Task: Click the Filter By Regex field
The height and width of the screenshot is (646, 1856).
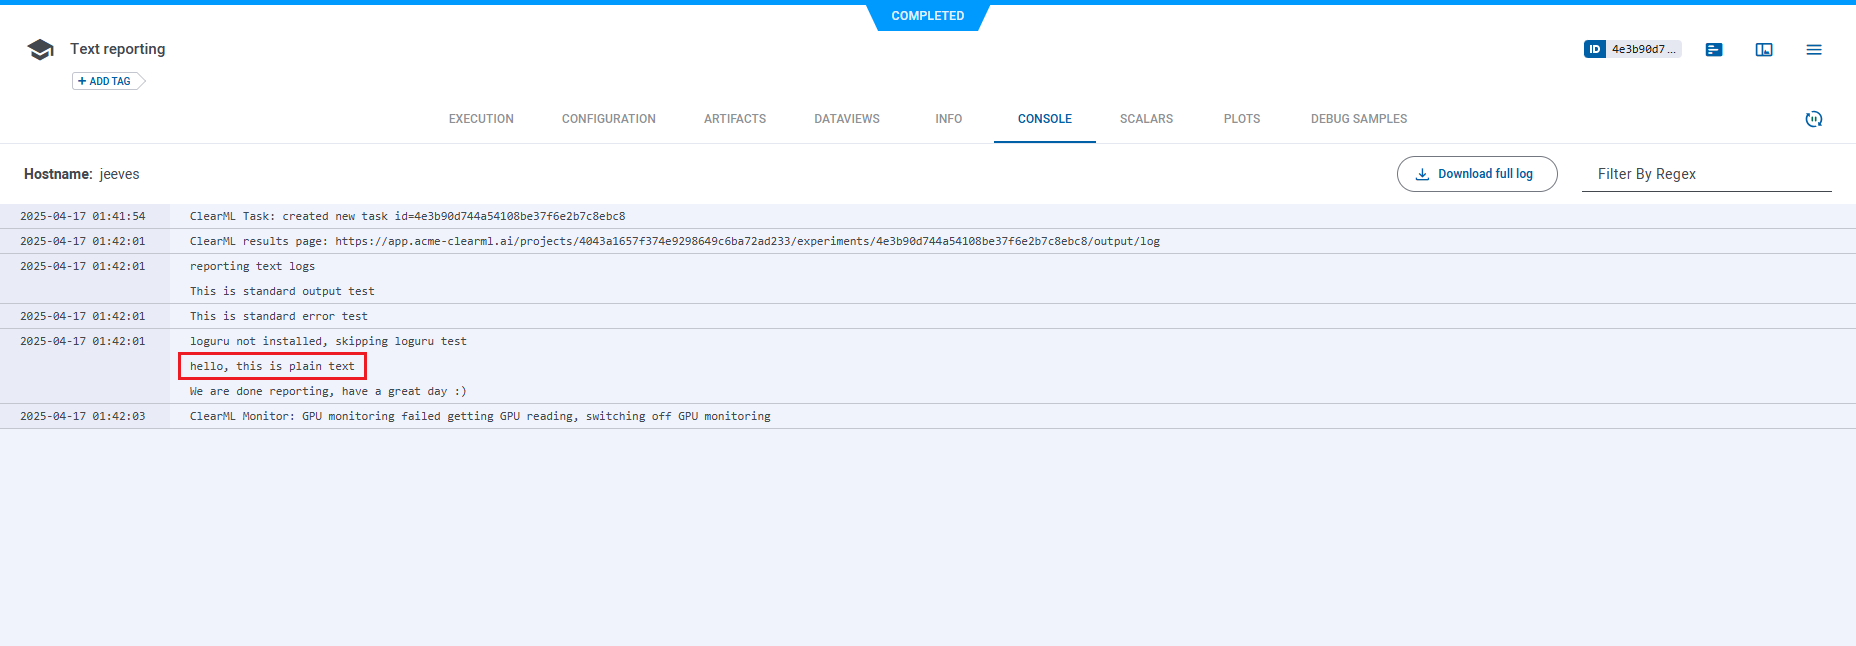Action: [x=1706, y=174]
